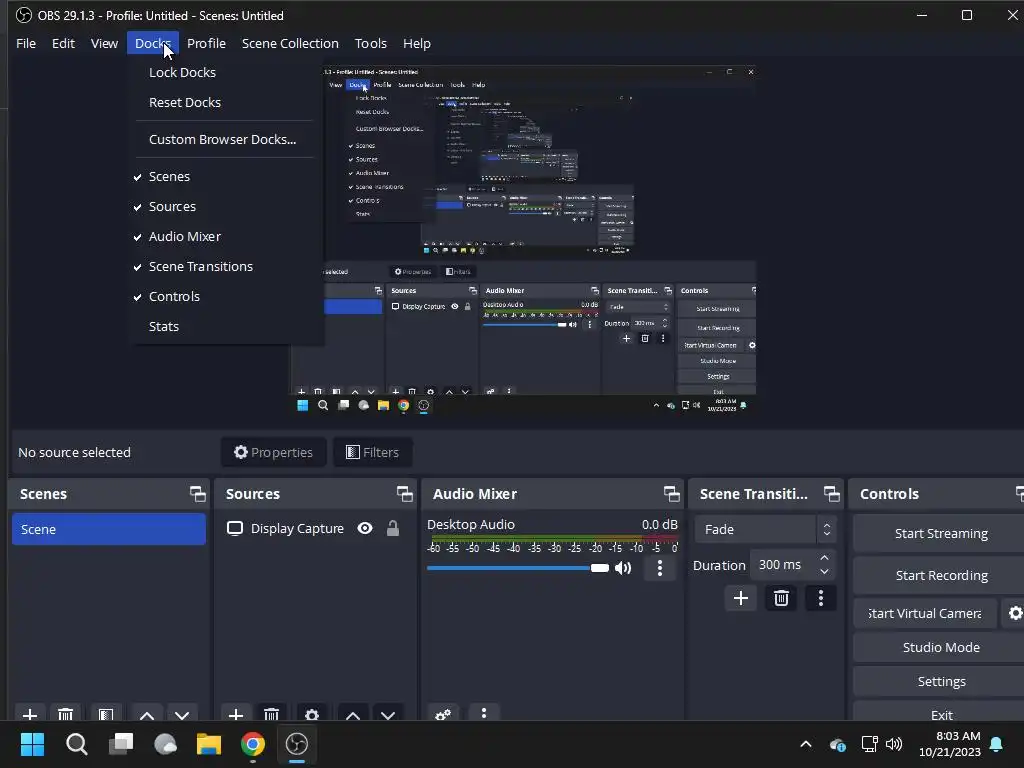
Task: Float the Sources dock icon
Action: tap(405, 494)
